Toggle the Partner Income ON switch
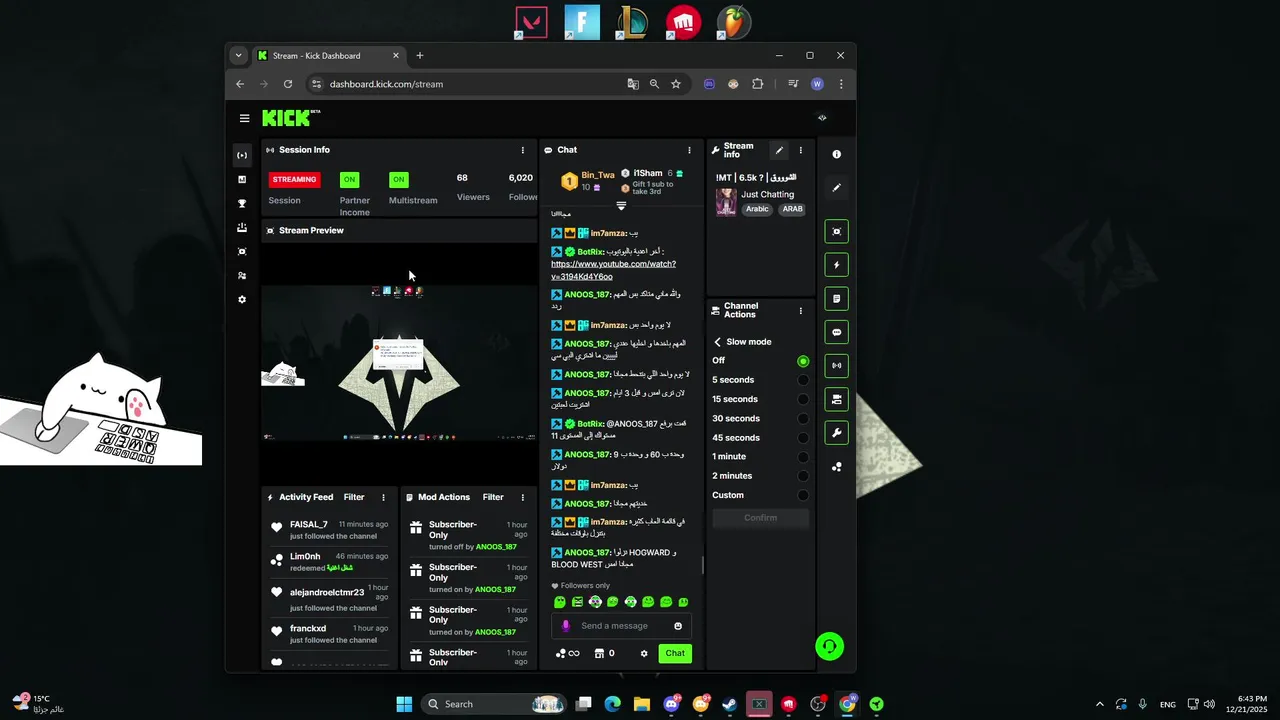The width and height of the screenshot is (1280, 720). coord(349,180)
